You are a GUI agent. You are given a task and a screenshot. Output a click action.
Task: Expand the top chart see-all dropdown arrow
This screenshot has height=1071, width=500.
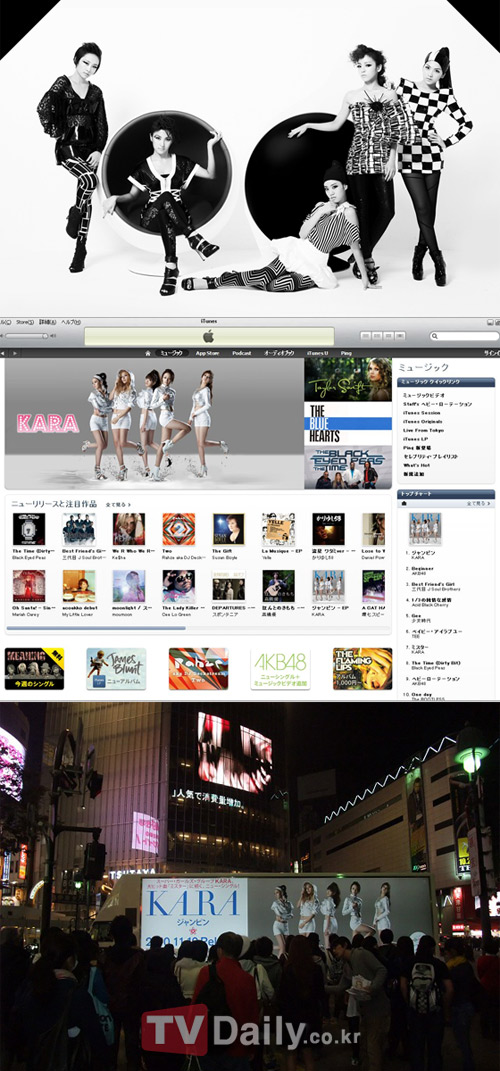489,503
